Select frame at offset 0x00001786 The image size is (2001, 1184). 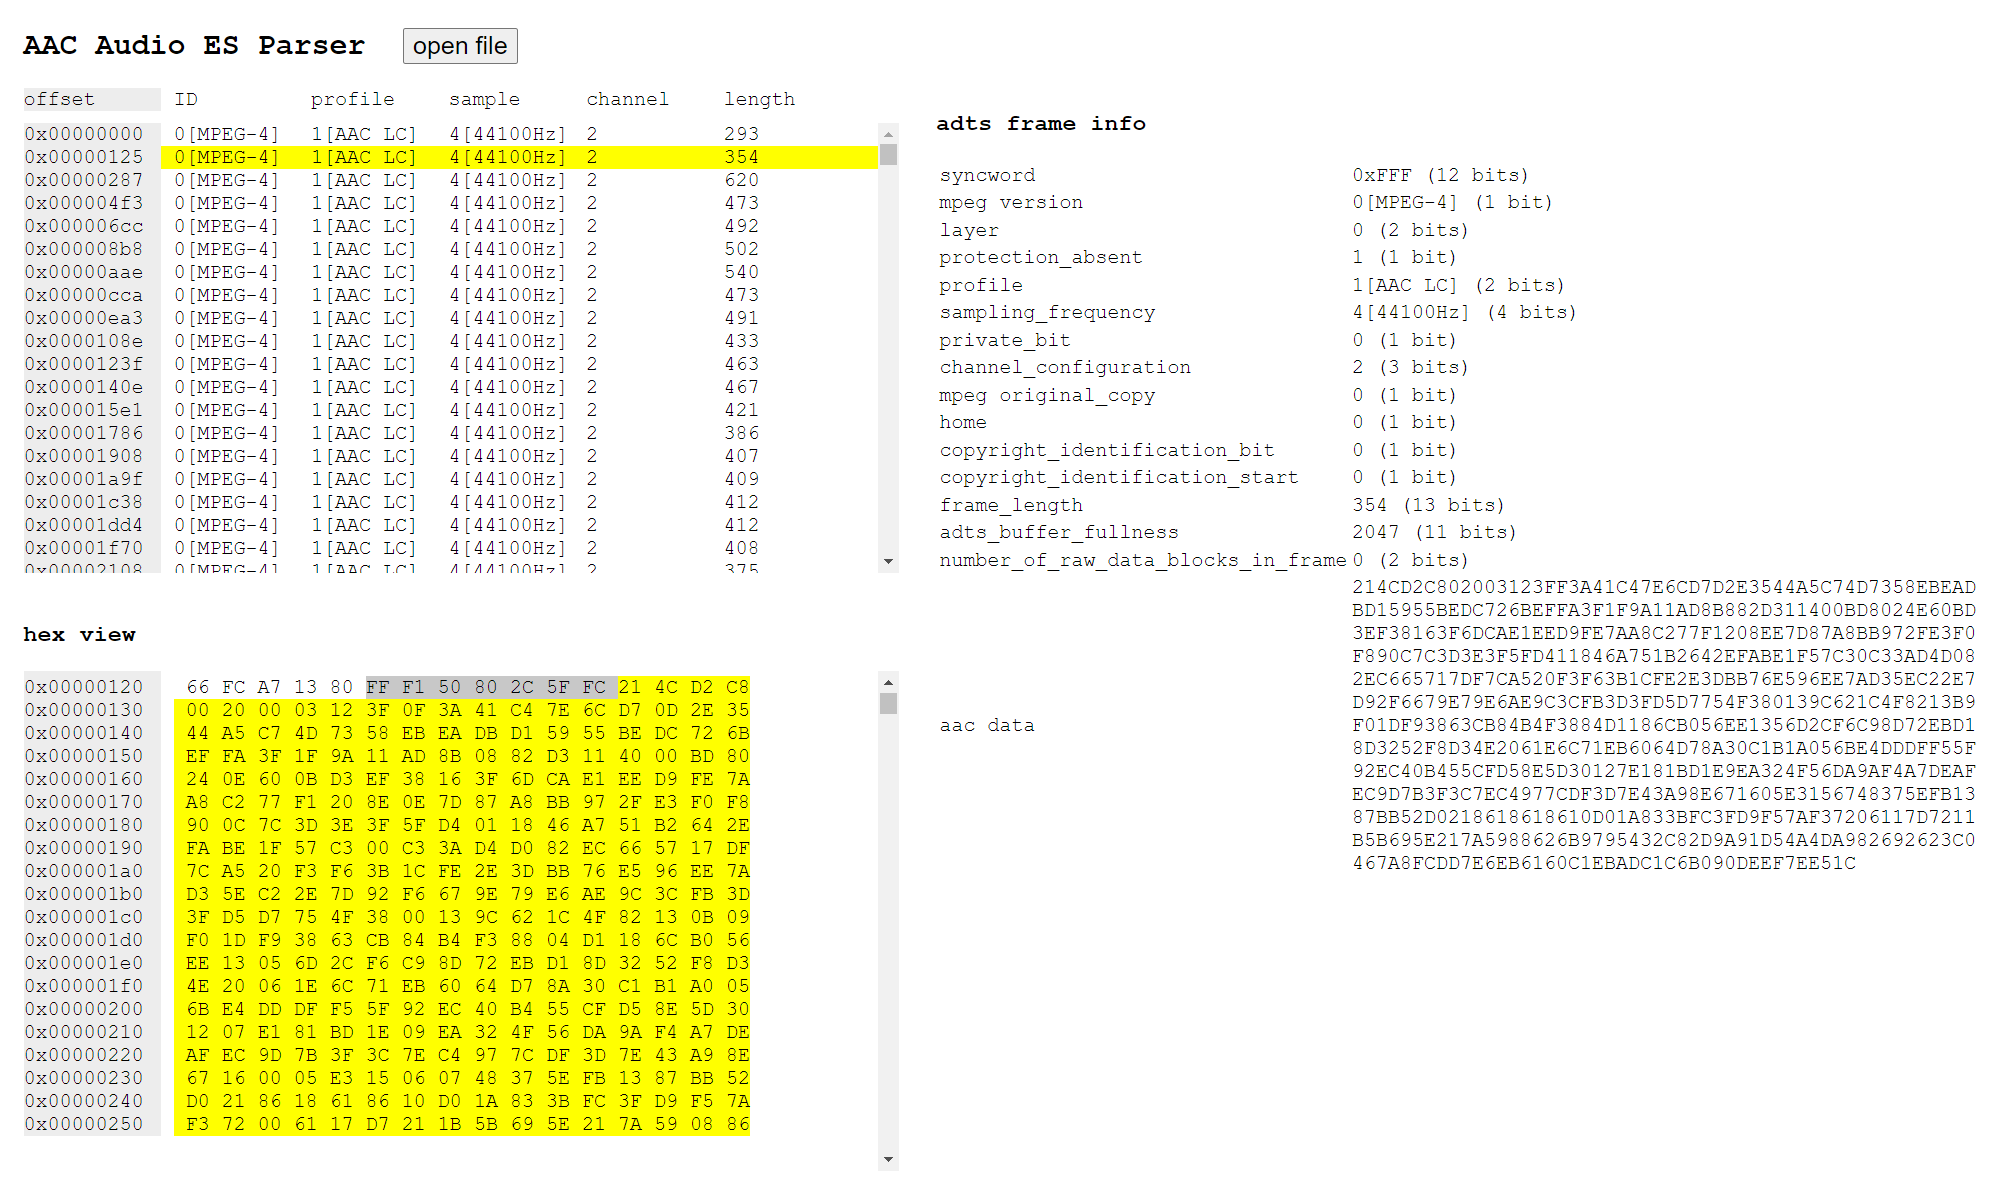[x=84, y=433]
